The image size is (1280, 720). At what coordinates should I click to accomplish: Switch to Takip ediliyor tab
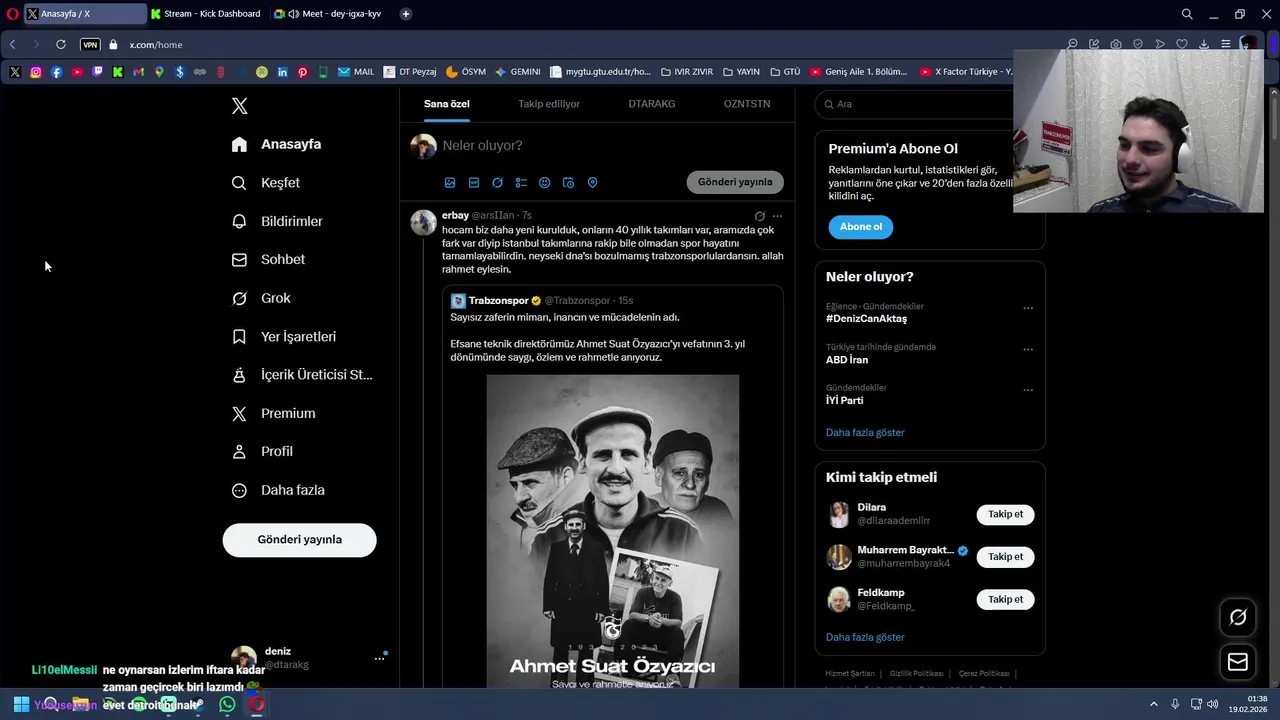coord(549,104)
